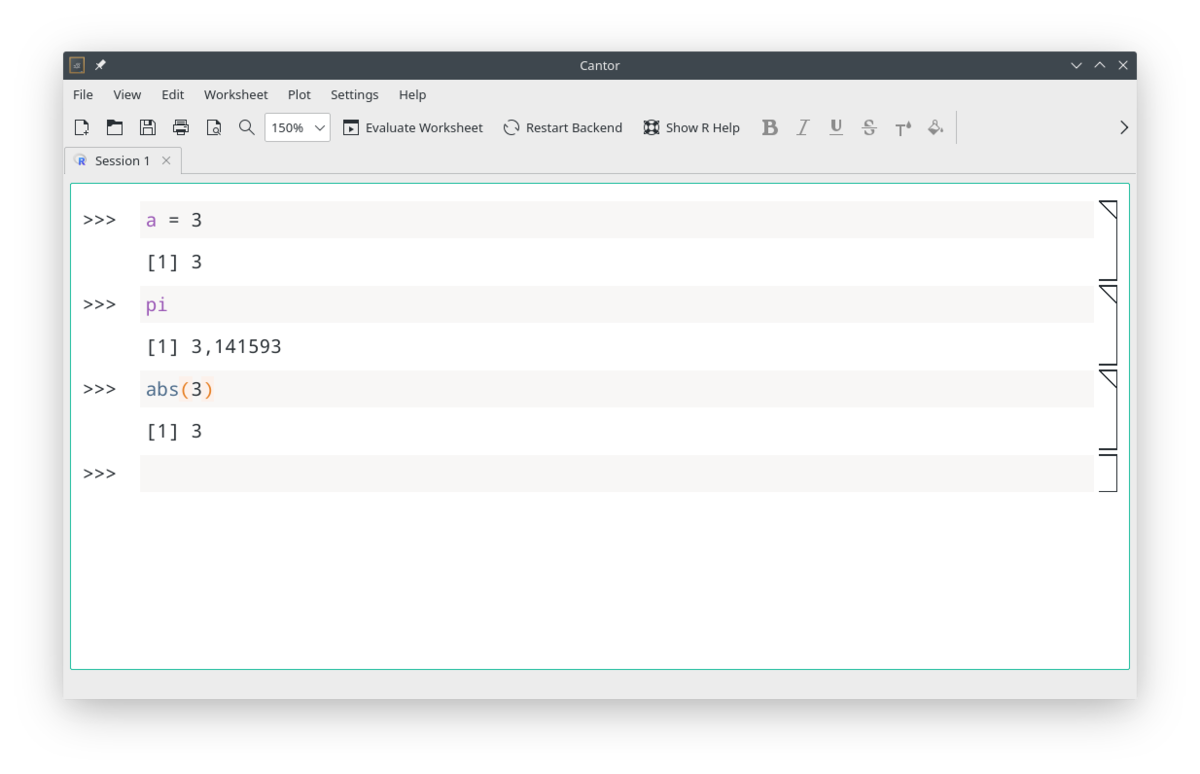Toggle strikethrough formatting
The height and width of the screenshot is (774, 1200).
tap(869, 127)
